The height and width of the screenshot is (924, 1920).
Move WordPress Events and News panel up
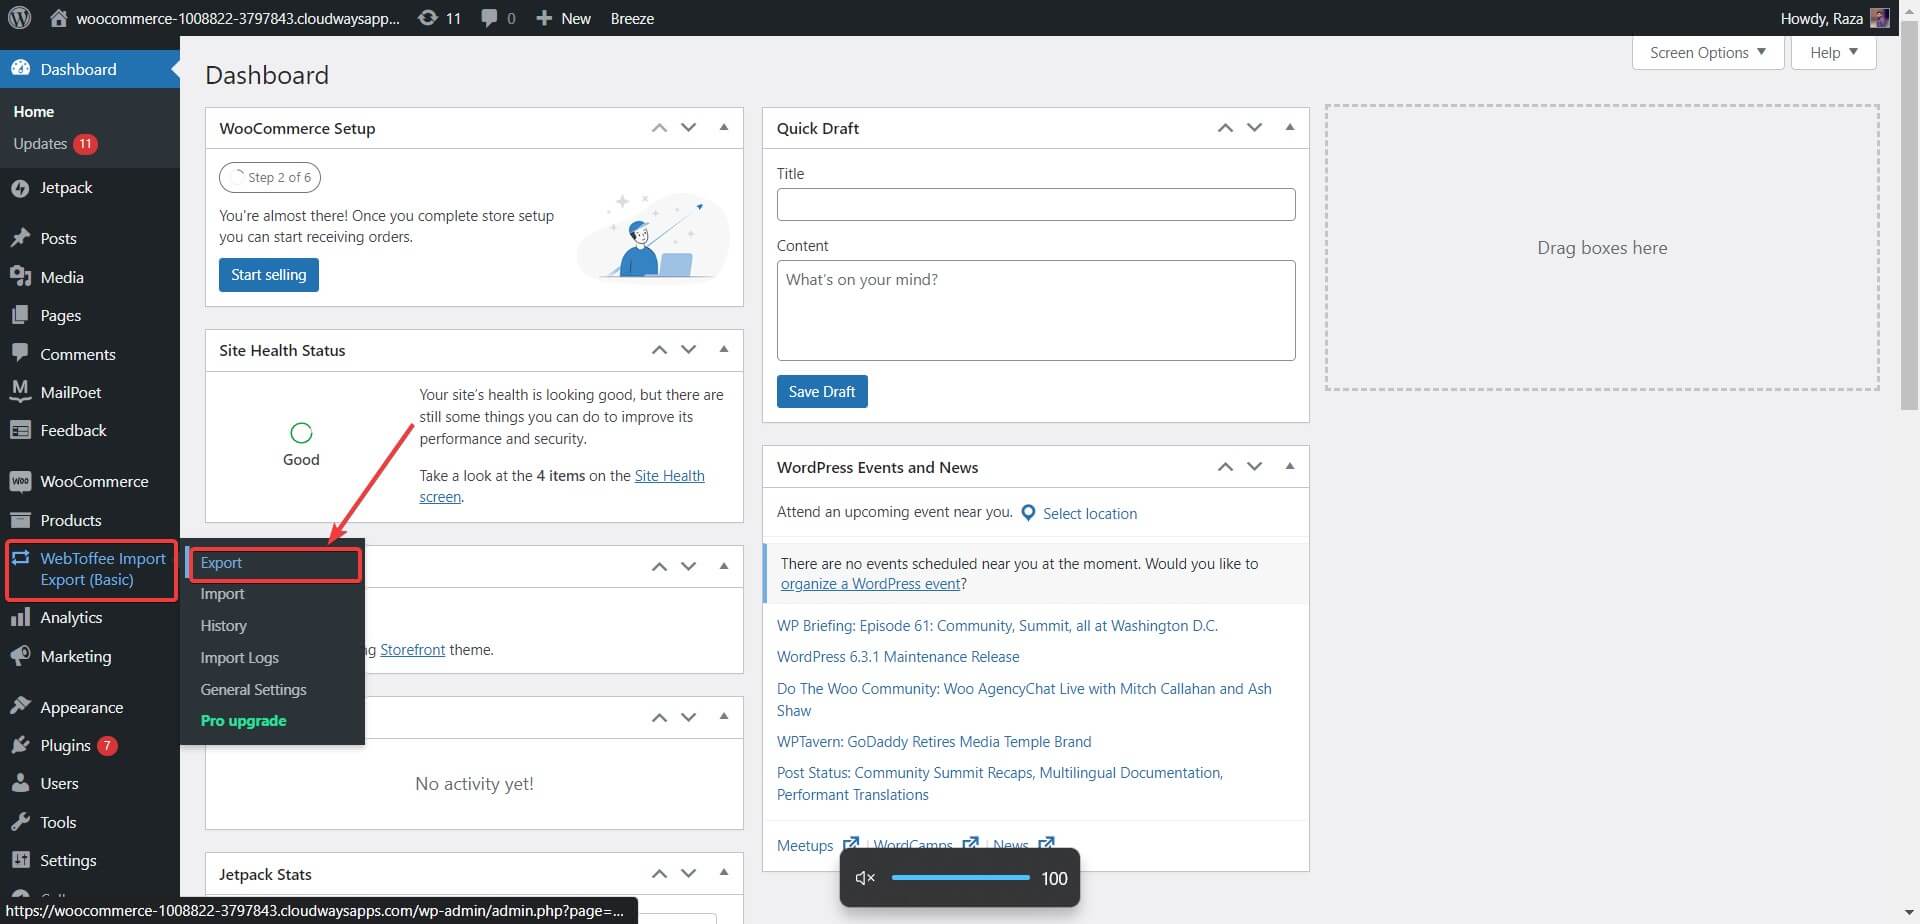(1225, 467)
